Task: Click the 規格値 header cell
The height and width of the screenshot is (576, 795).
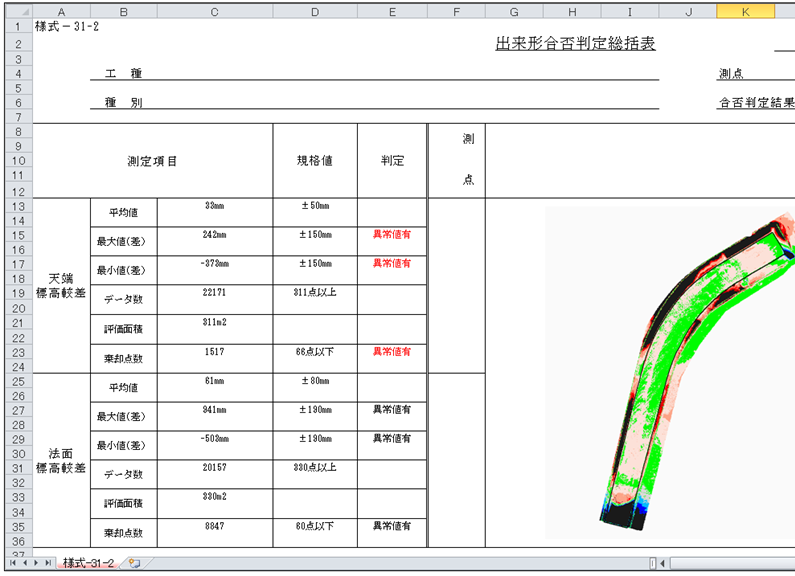Action: coord(315,161)
